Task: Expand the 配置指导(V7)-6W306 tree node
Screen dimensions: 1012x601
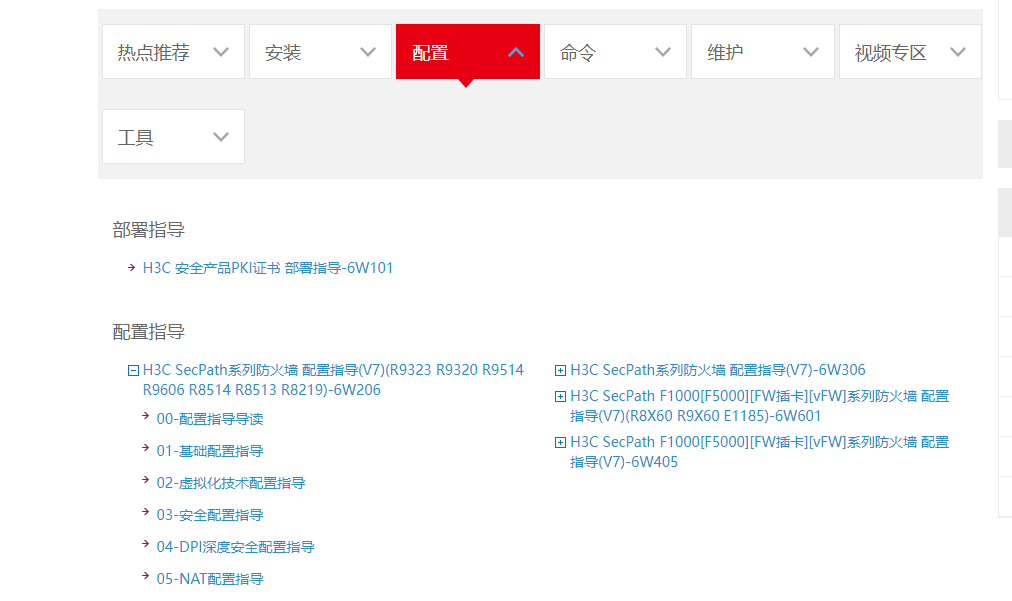Action: [560, 371]
